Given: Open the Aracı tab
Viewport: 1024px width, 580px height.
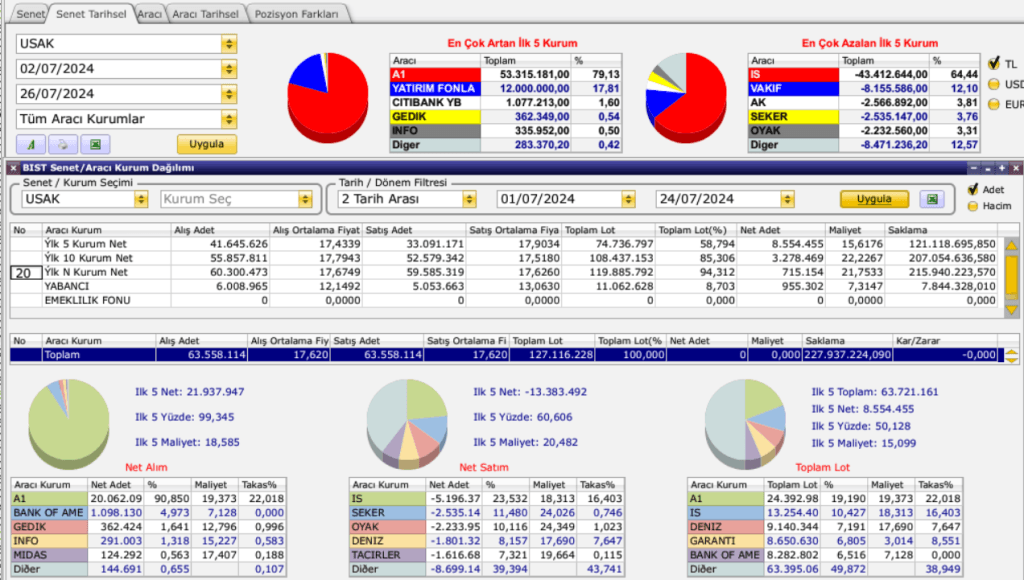Looking at the screenshot, I should coord(150,14).
